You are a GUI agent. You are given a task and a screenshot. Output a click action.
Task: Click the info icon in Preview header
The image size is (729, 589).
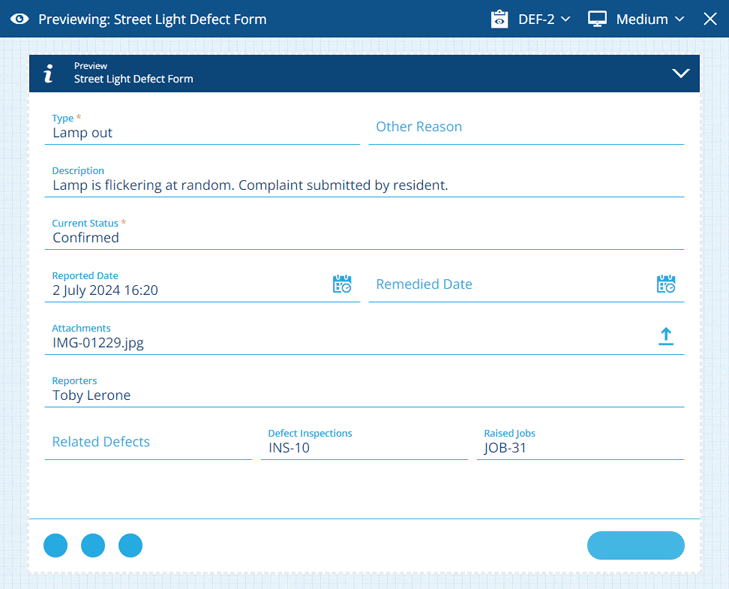click(x=48, y=73)
